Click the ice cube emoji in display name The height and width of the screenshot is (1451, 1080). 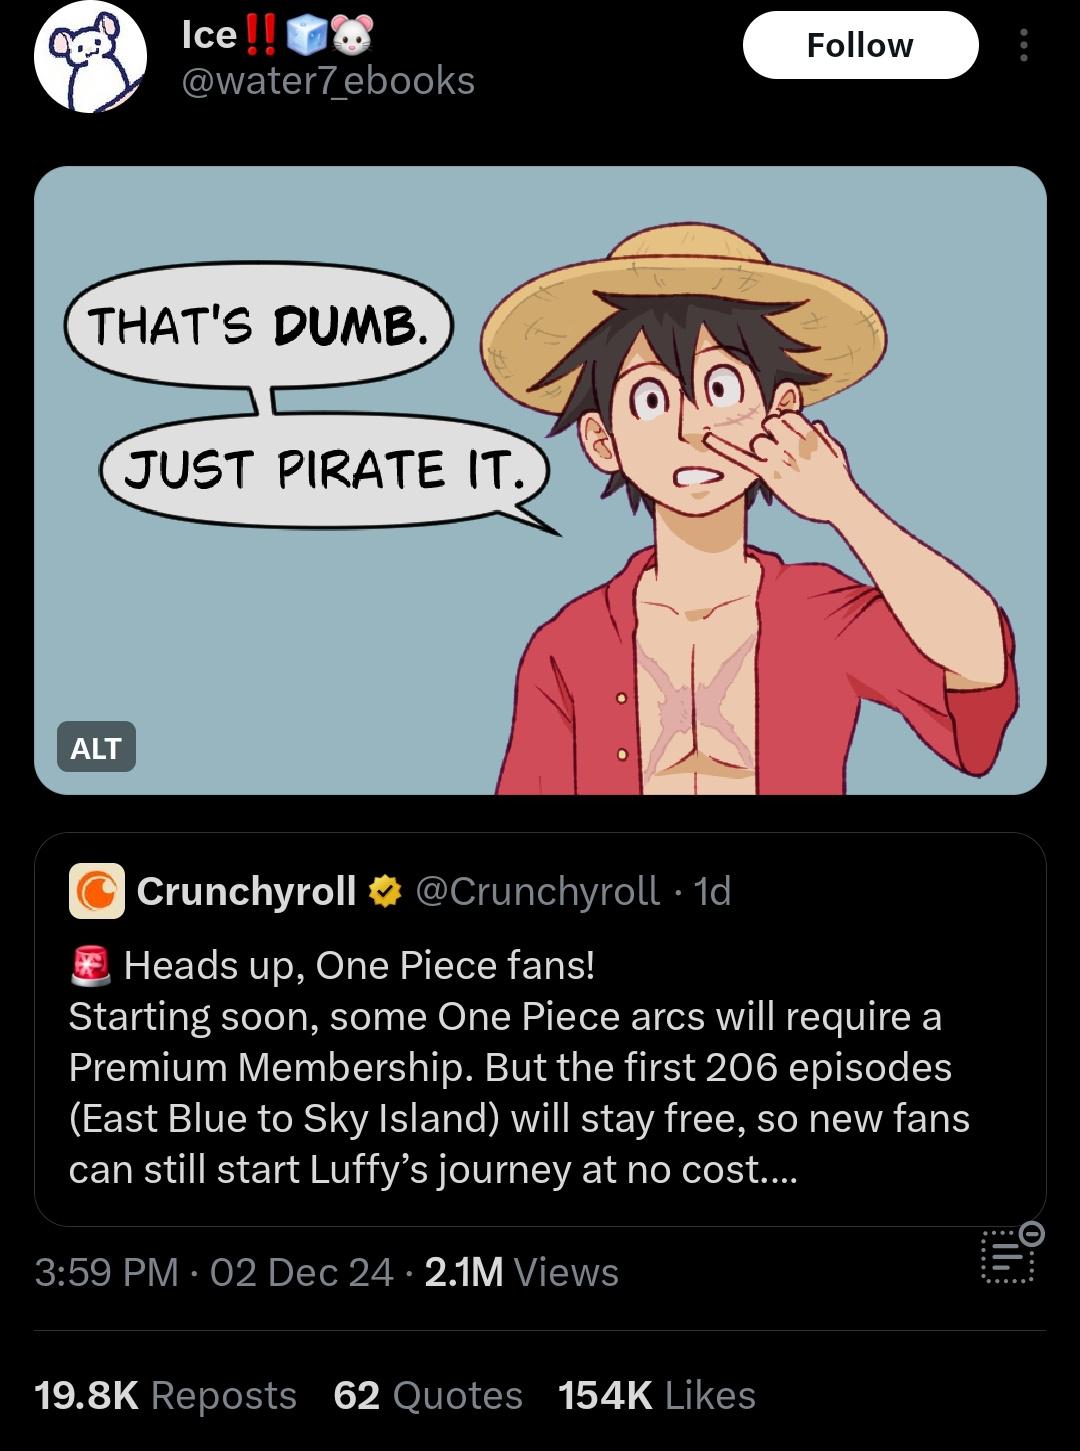click(x=306, y=36)
